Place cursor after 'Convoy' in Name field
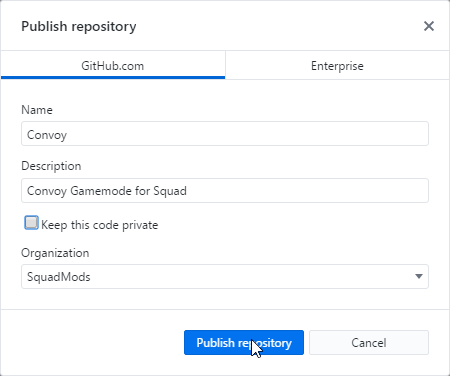This screenshot has height=376, width=450. point(68,135)
